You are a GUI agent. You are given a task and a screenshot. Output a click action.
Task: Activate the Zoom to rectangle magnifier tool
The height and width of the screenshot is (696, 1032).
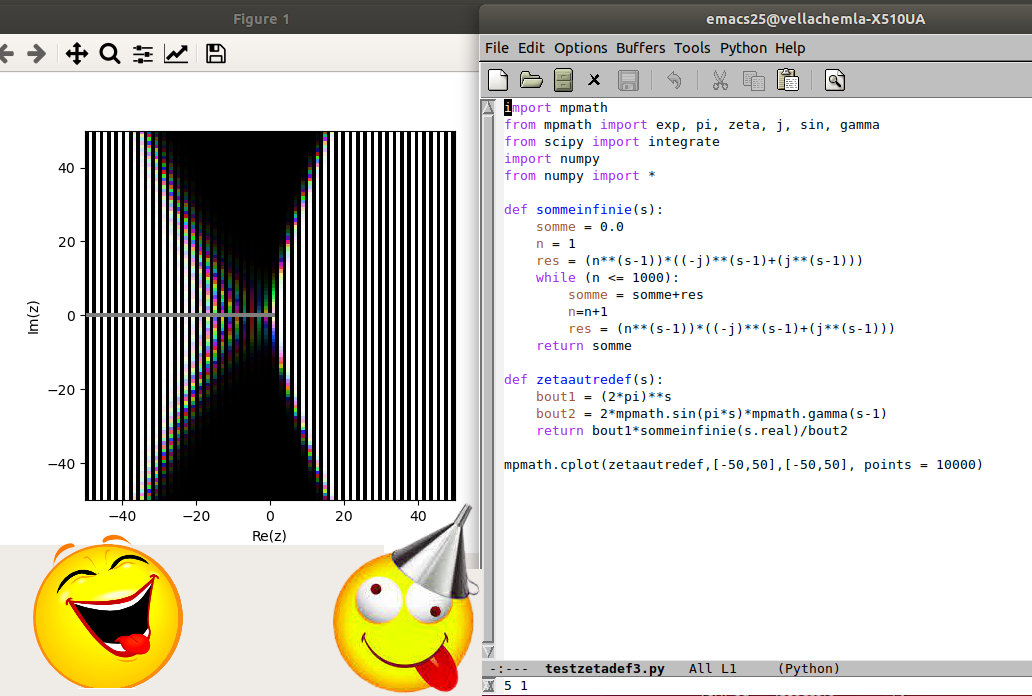(110, 54)
